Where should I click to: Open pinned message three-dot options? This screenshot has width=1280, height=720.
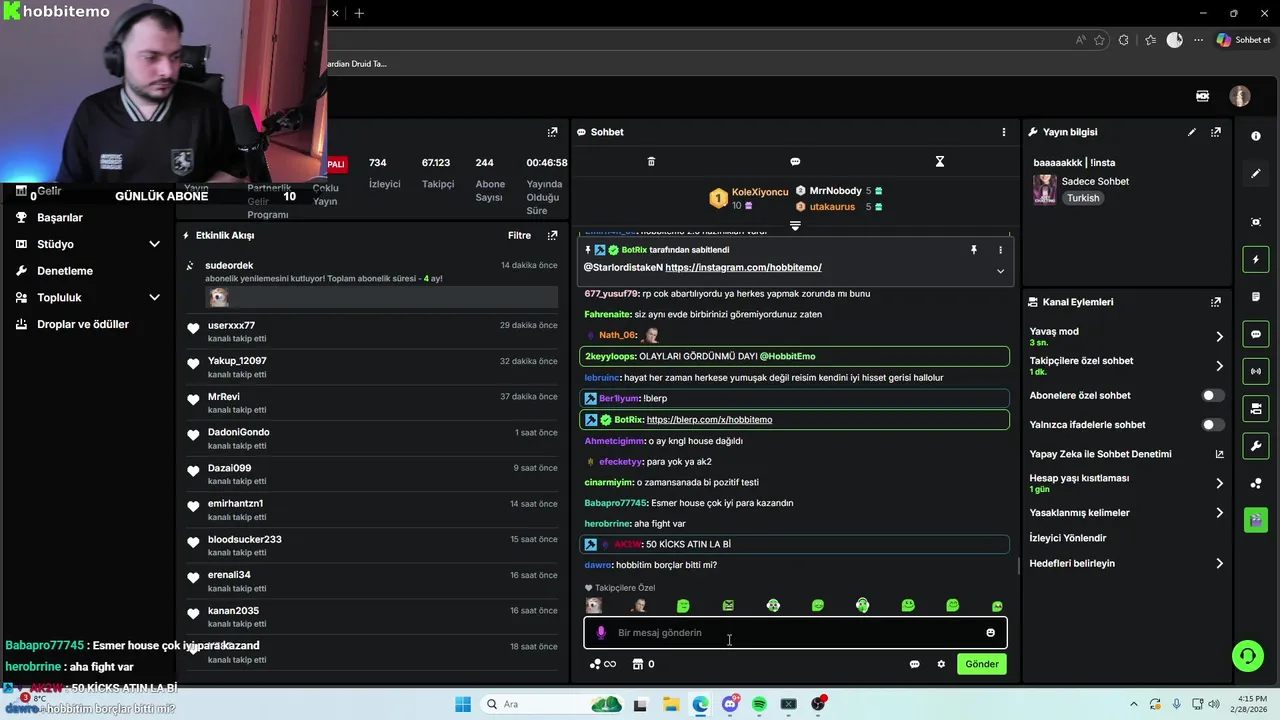[x=1000, y=250]
